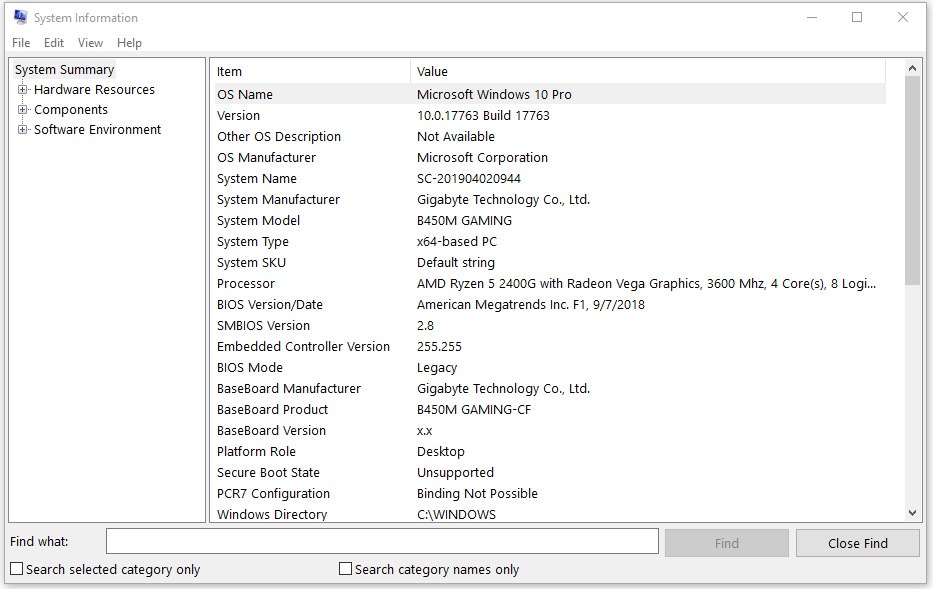Click the value 10.0.17763 Build 17763

point(483,115)
